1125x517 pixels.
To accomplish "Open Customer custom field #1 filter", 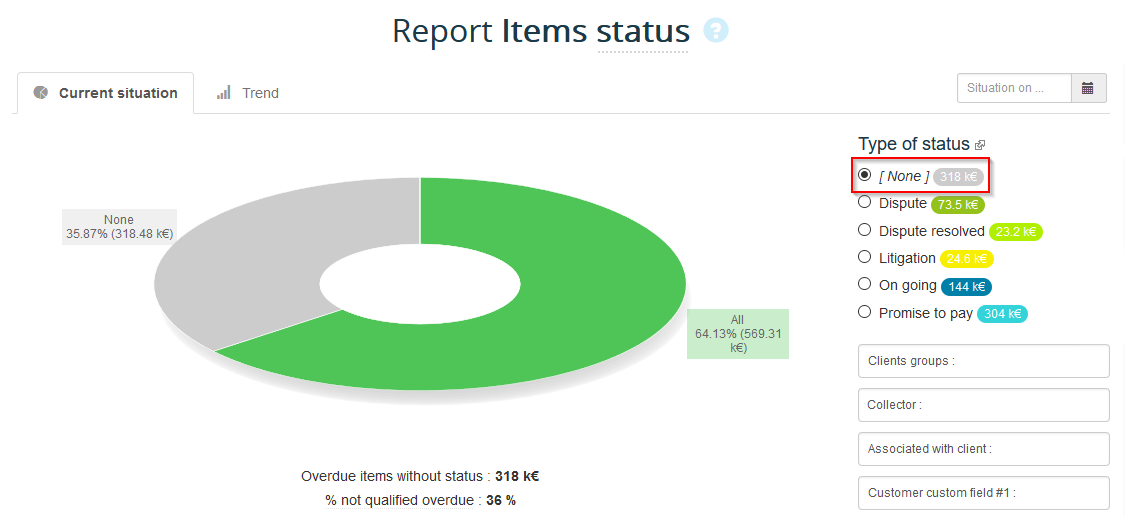I will [983, 493].
